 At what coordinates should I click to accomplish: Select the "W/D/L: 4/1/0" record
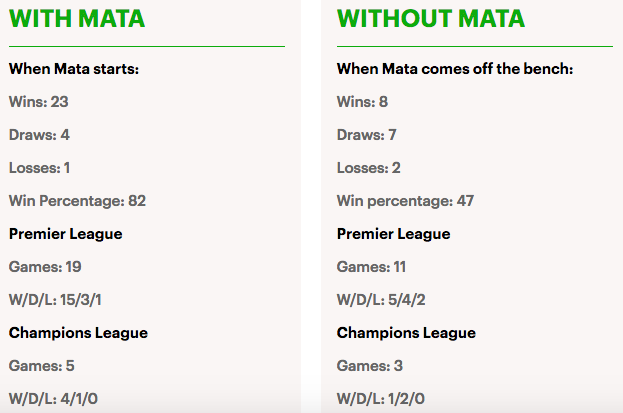[x=55, y=399]
